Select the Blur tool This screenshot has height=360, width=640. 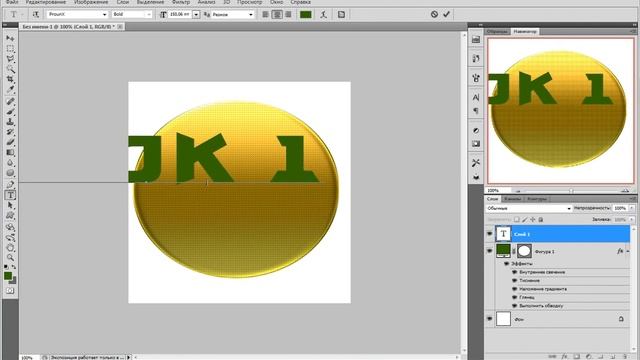pos(10,162)
